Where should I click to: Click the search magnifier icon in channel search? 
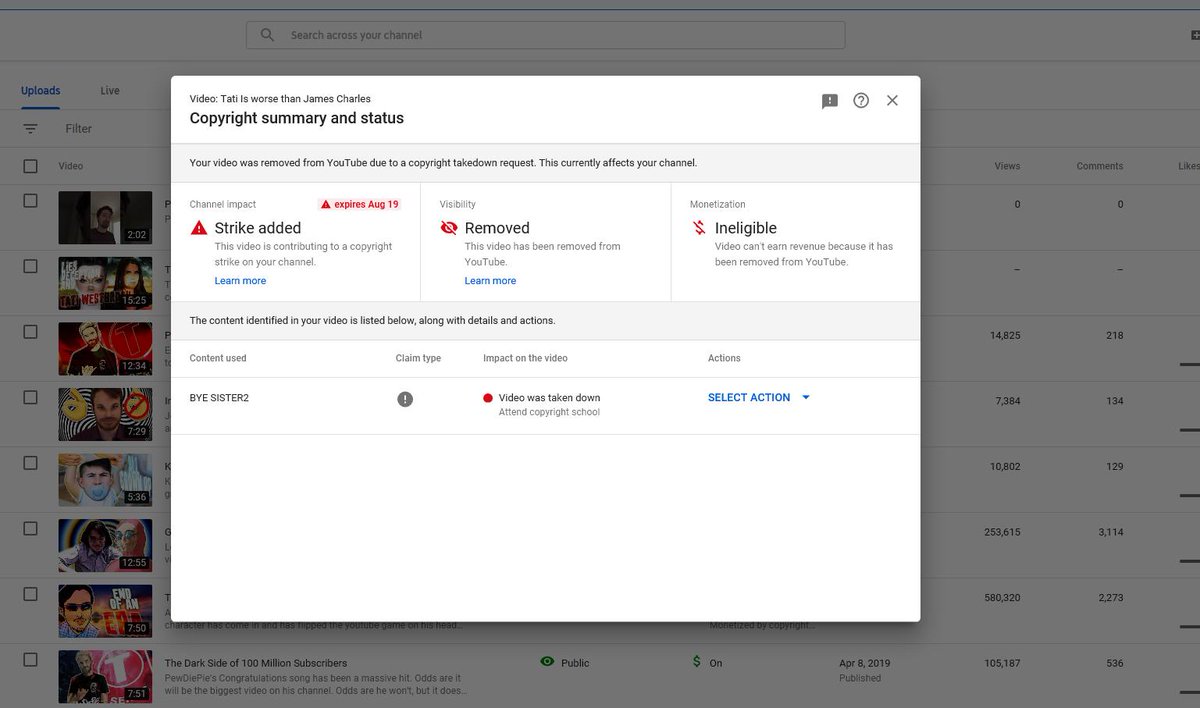pos(267,35)
